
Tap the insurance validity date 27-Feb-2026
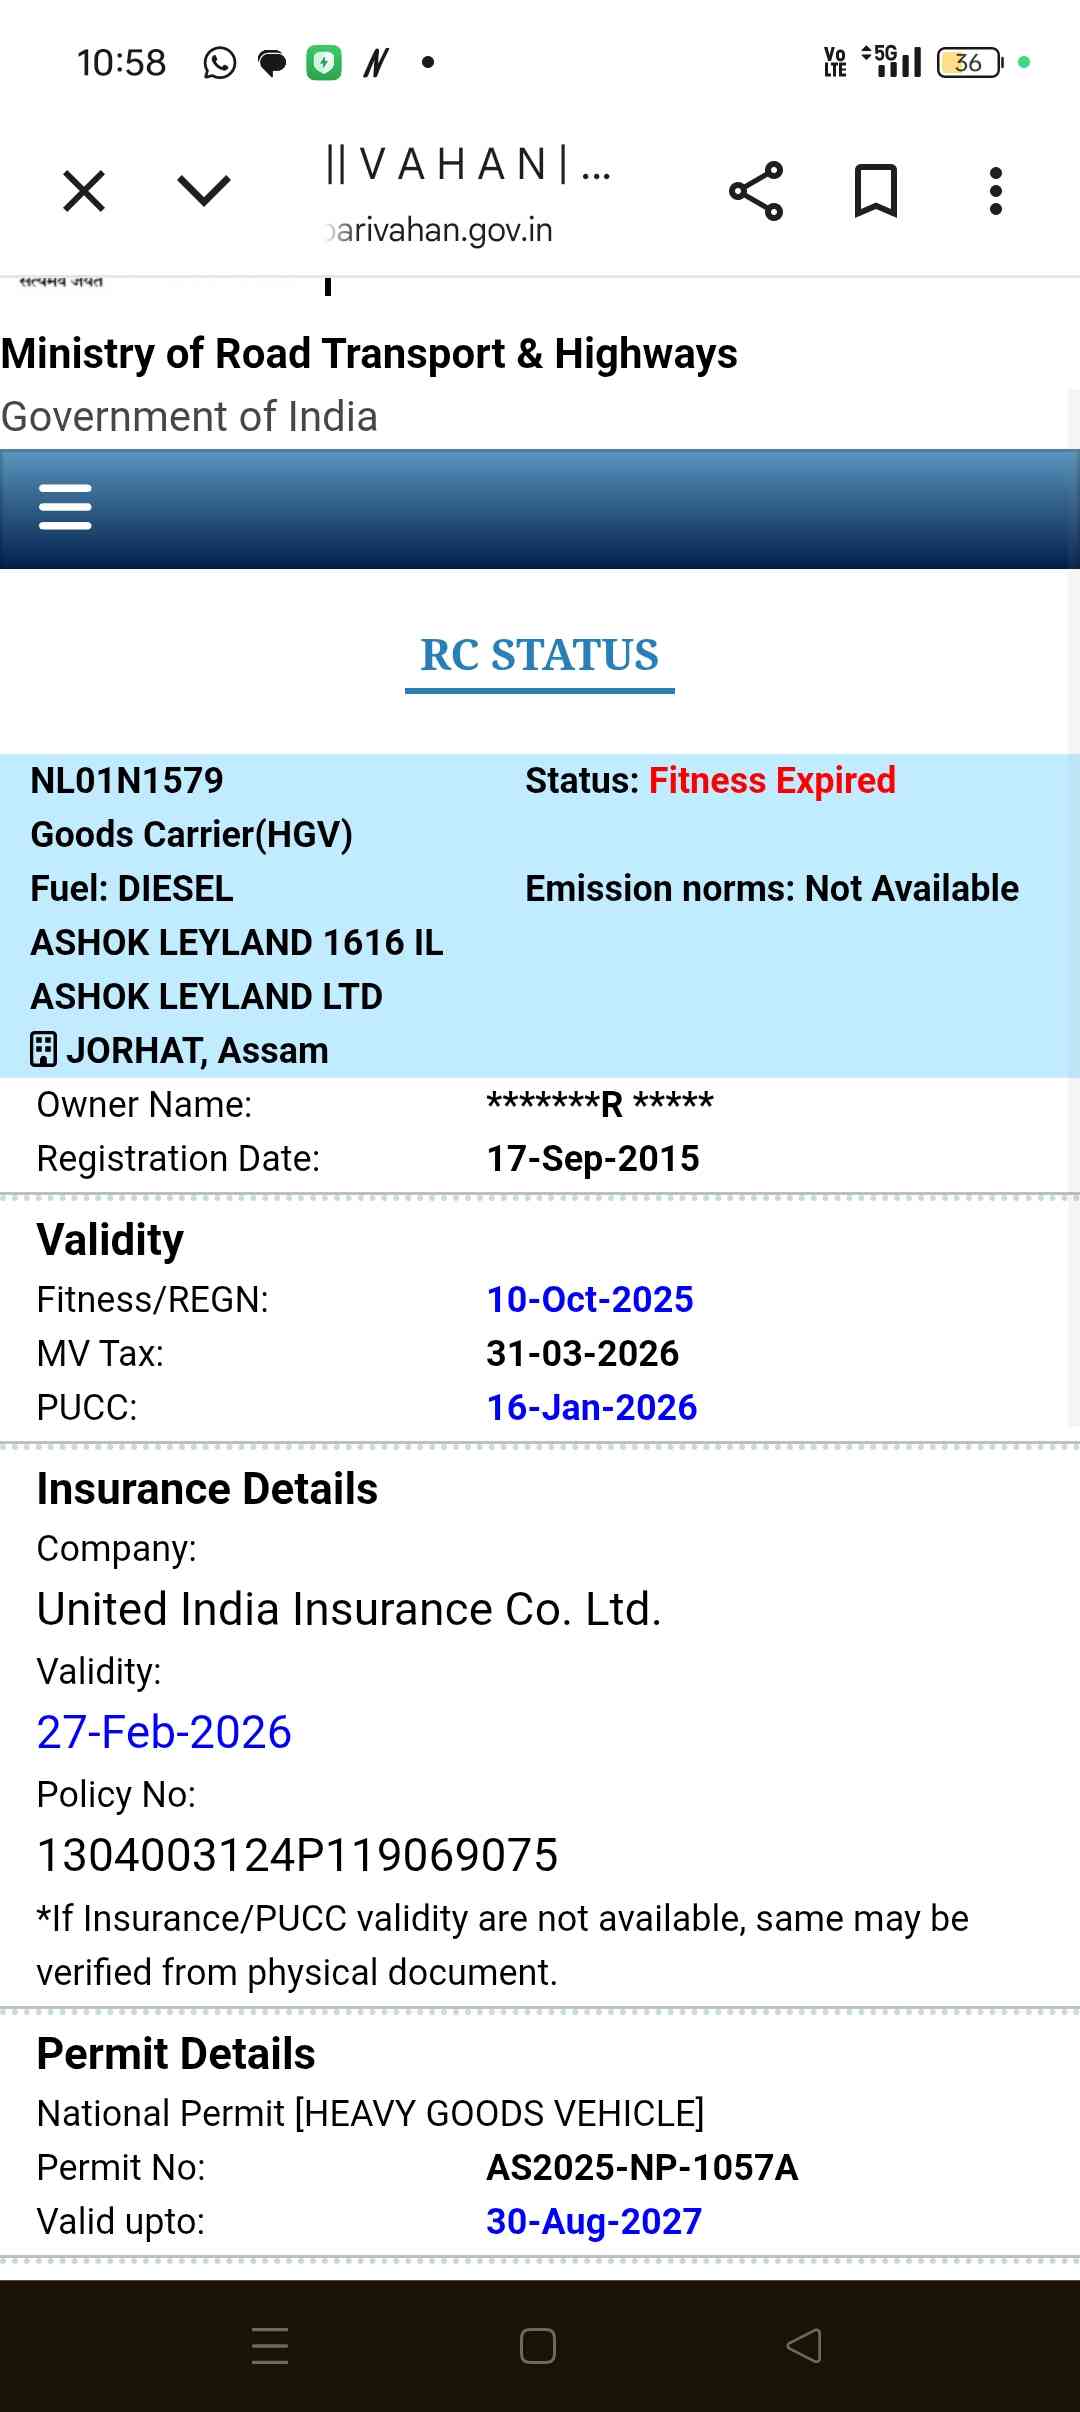(x=164, y=1732)
